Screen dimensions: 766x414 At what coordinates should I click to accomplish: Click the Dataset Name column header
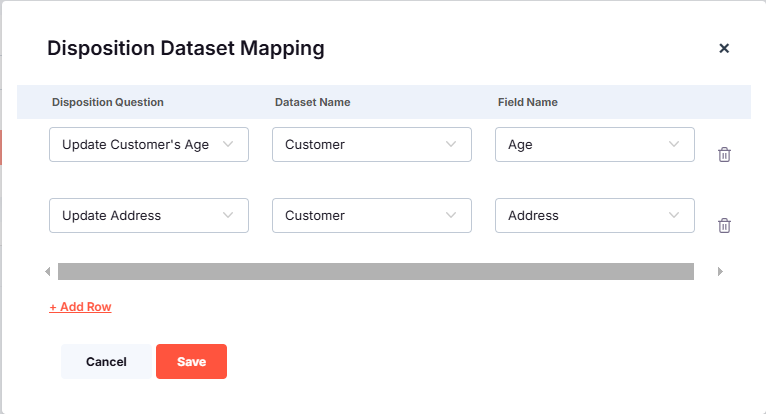[312, 102]
